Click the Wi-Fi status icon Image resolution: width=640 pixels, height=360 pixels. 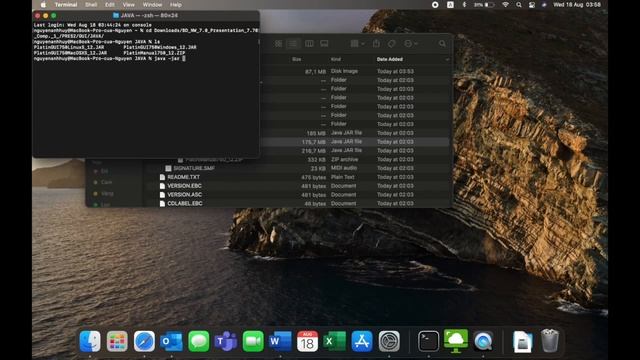pos(505,5)
